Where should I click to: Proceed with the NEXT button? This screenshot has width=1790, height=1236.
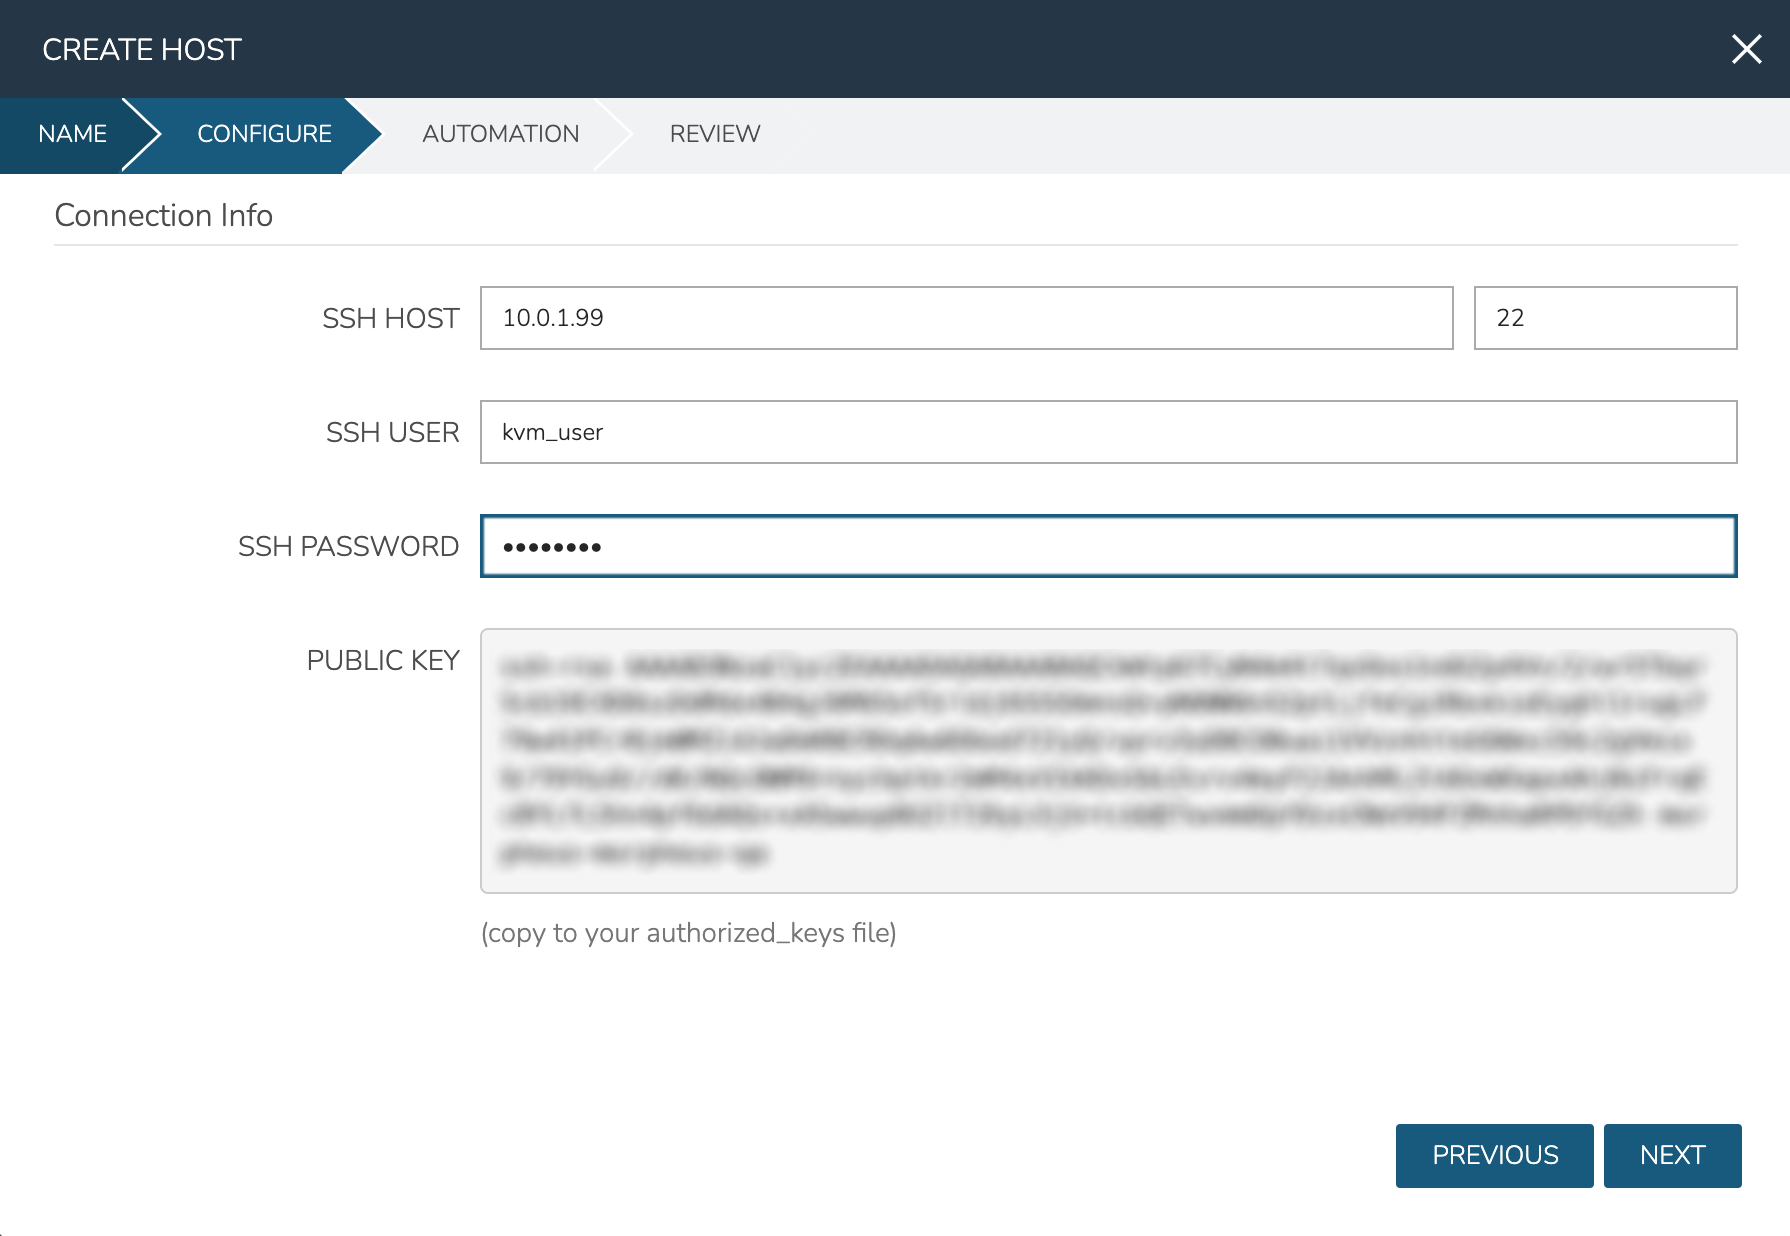click(1671, 1155)
